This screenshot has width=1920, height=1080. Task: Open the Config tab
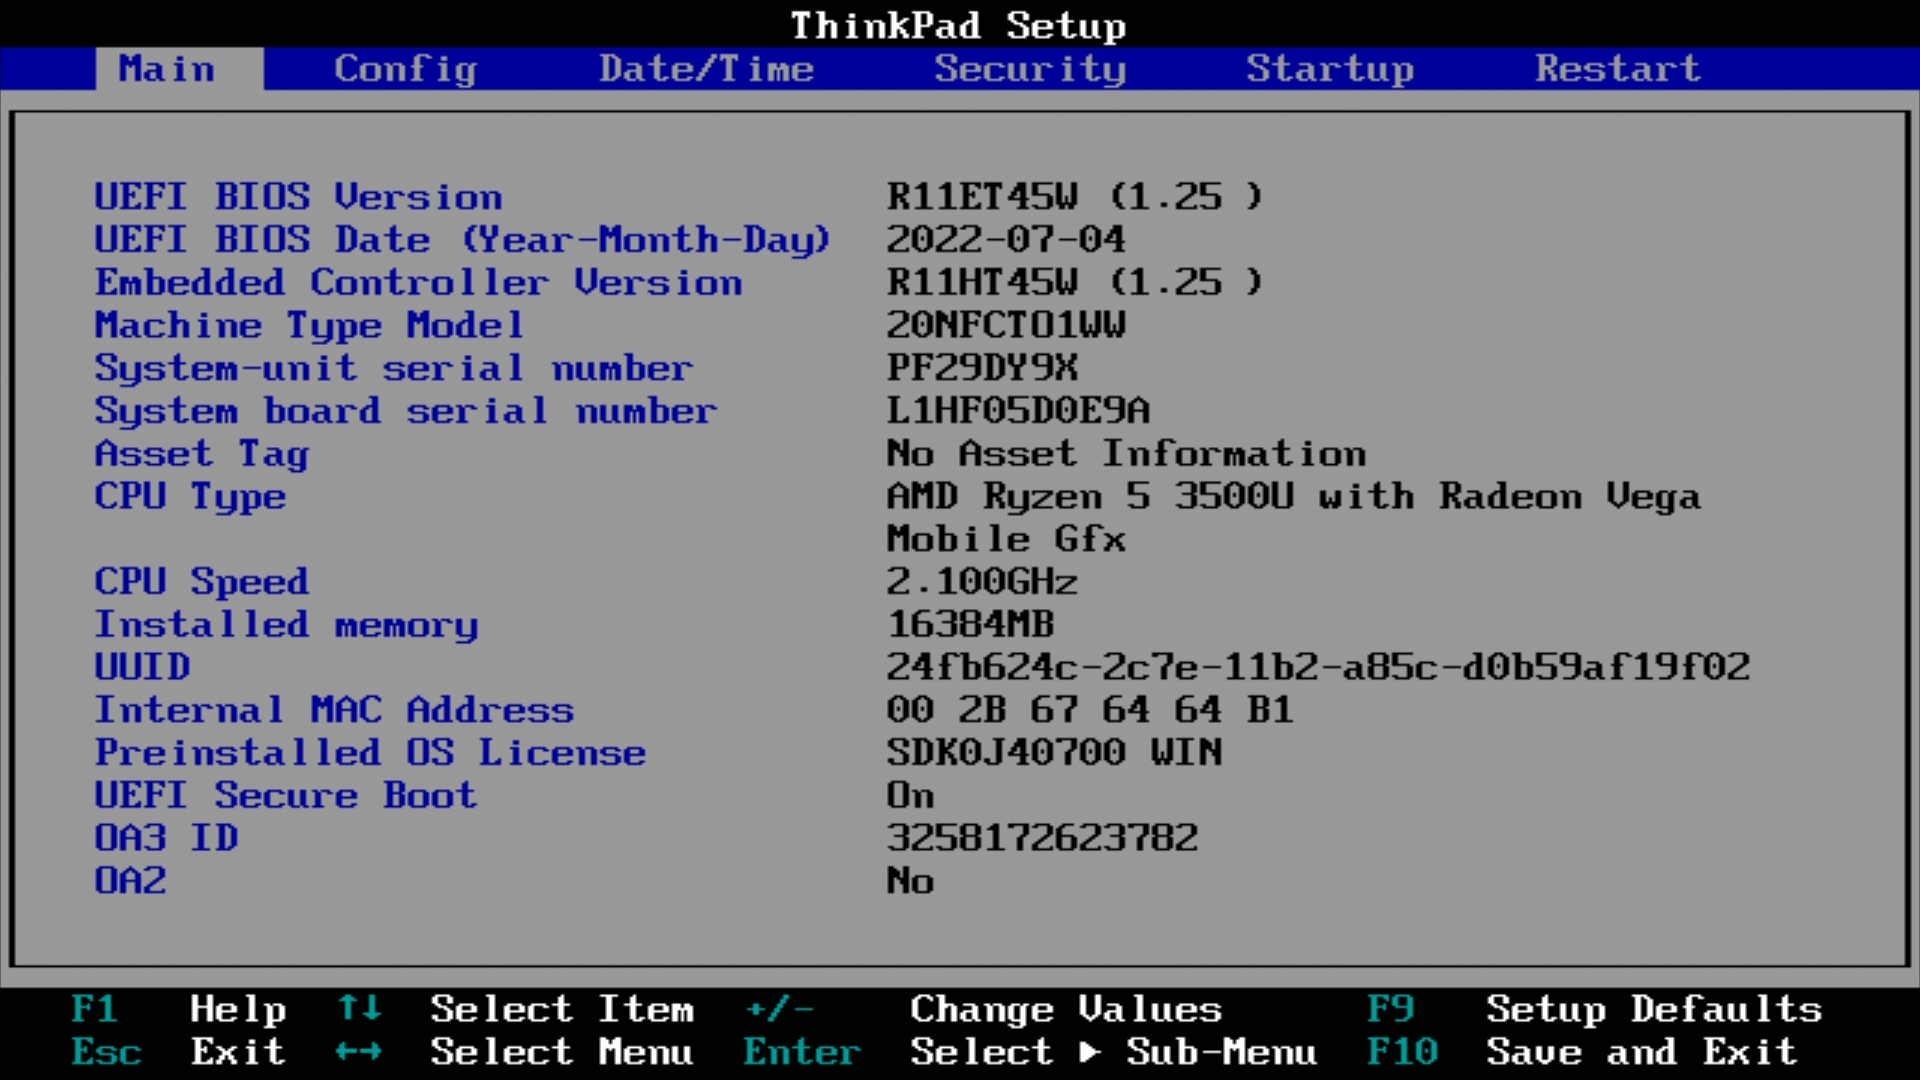(405, 69)
